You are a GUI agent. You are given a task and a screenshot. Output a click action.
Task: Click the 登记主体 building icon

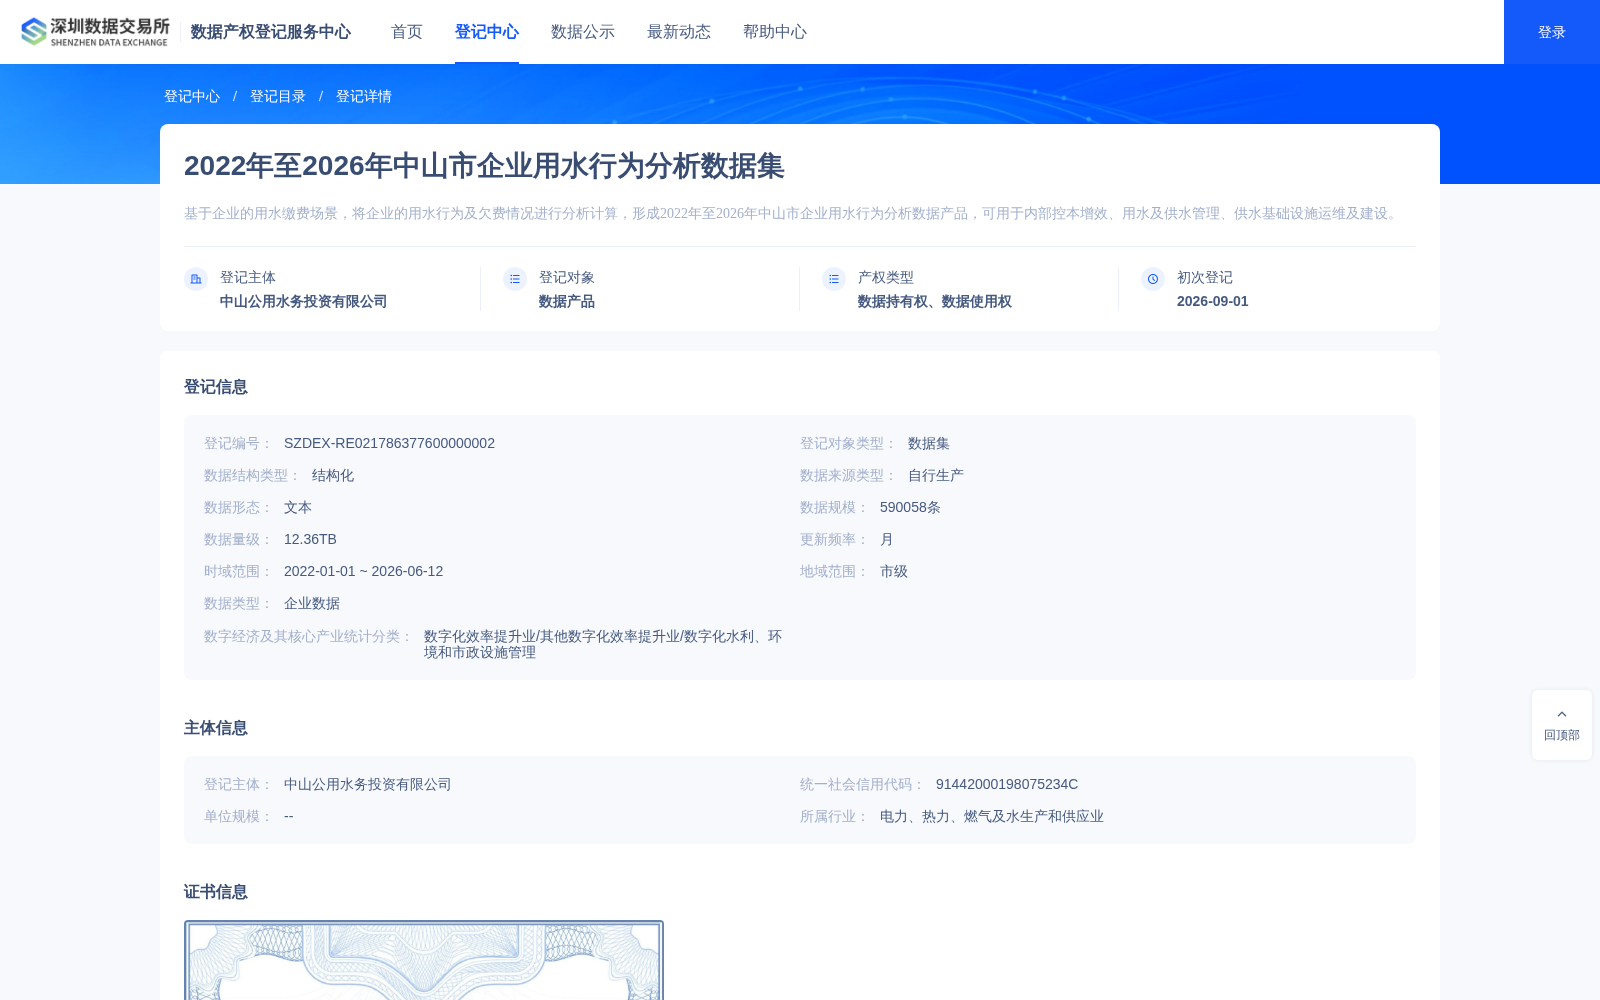click(x=196, y=279)
